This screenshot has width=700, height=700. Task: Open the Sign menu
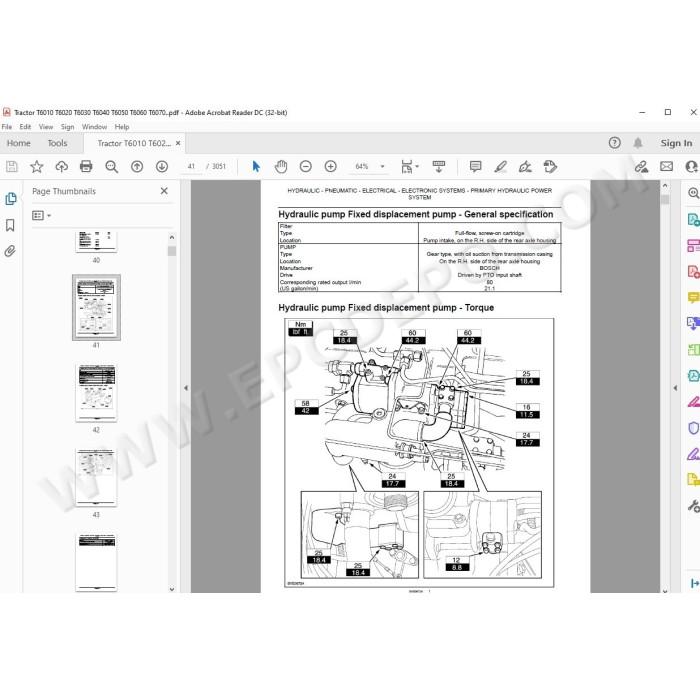coord(67,127)
